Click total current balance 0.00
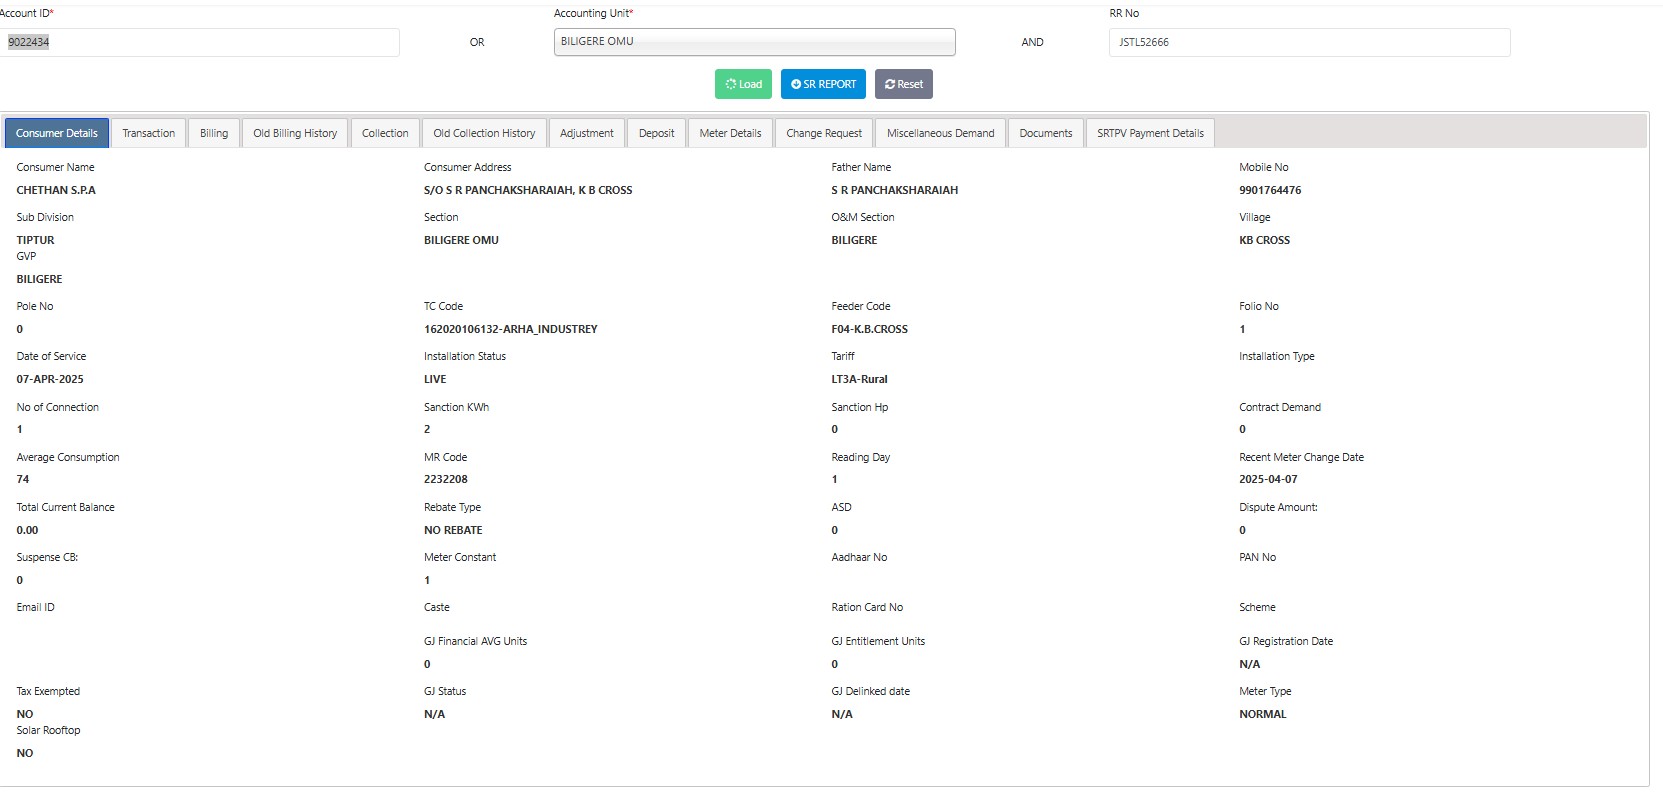The image size is (1663, 799). [27, 530]
